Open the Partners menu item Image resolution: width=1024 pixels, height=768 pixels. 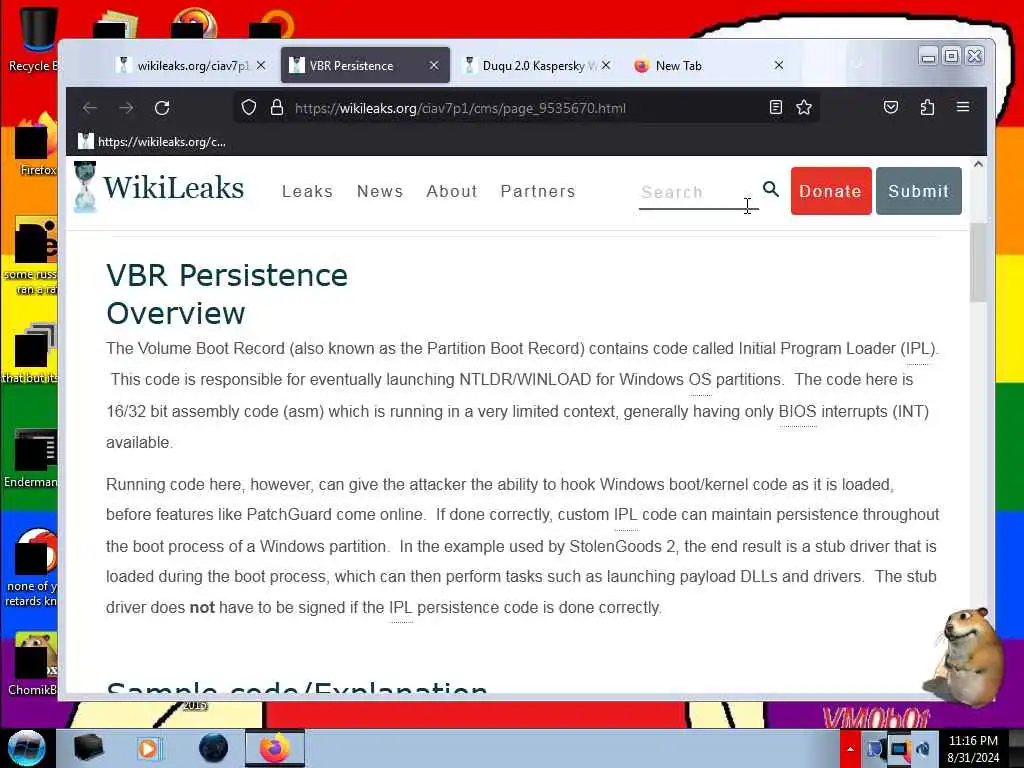coord(538,191)
